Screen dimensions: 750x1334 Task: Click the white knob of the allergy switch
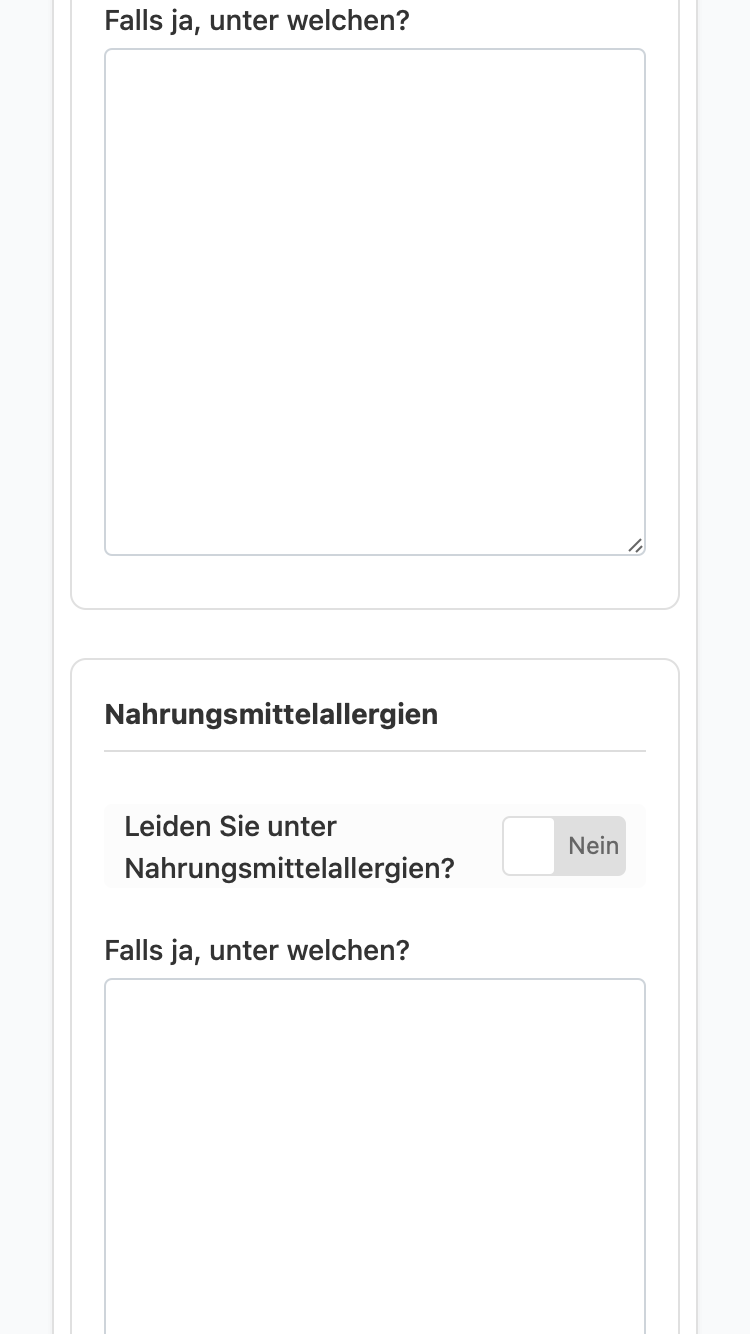(x=529, y=846)
